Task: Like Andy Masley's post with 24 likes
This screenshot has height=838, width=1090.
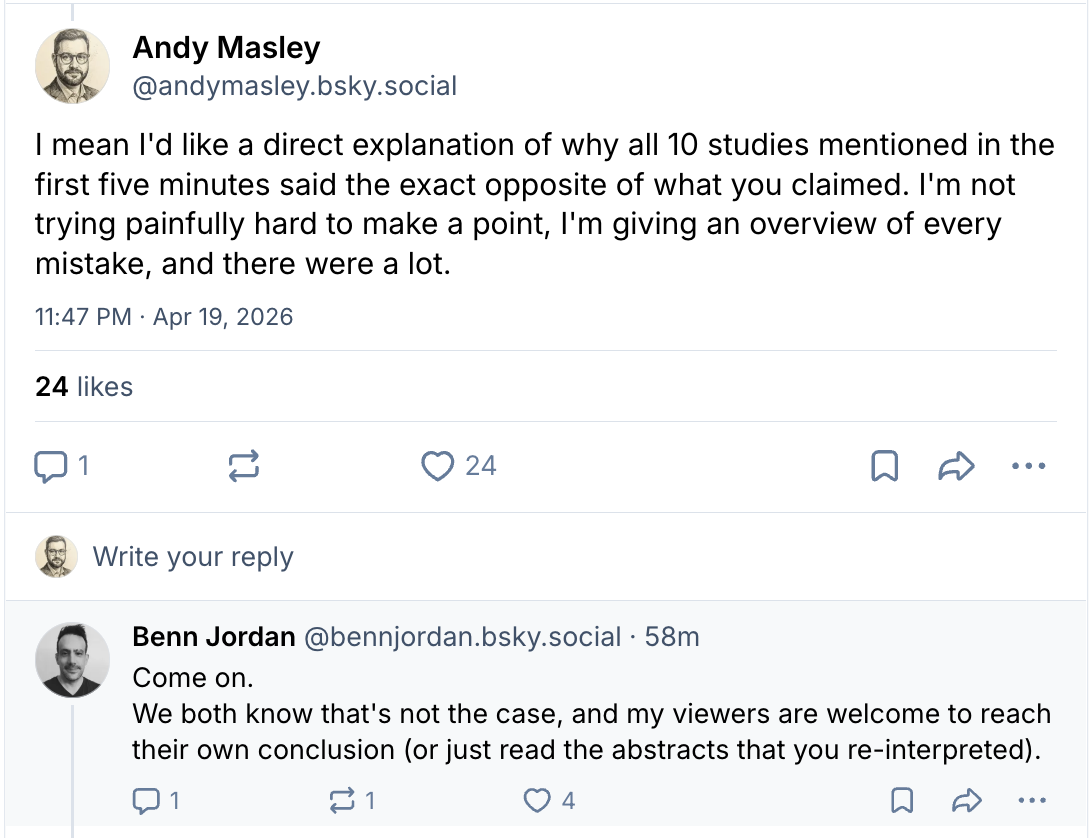Action: click(x=438, y=466)
